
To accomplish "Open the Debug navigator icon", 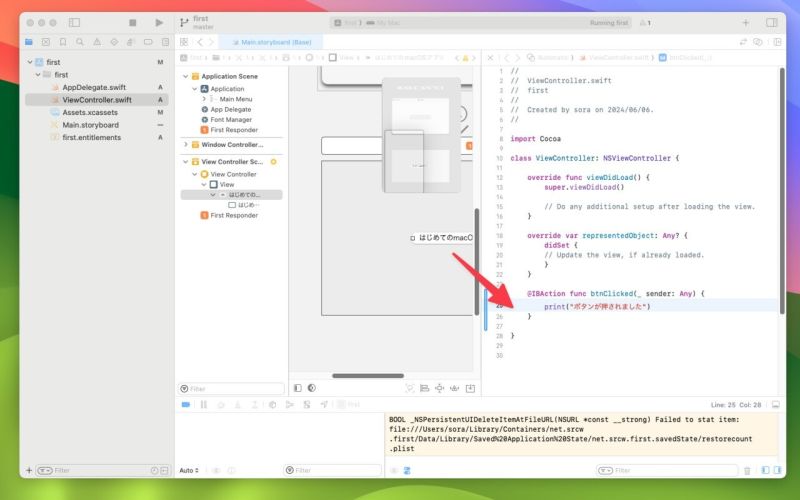I will click(x=131, y=42).
